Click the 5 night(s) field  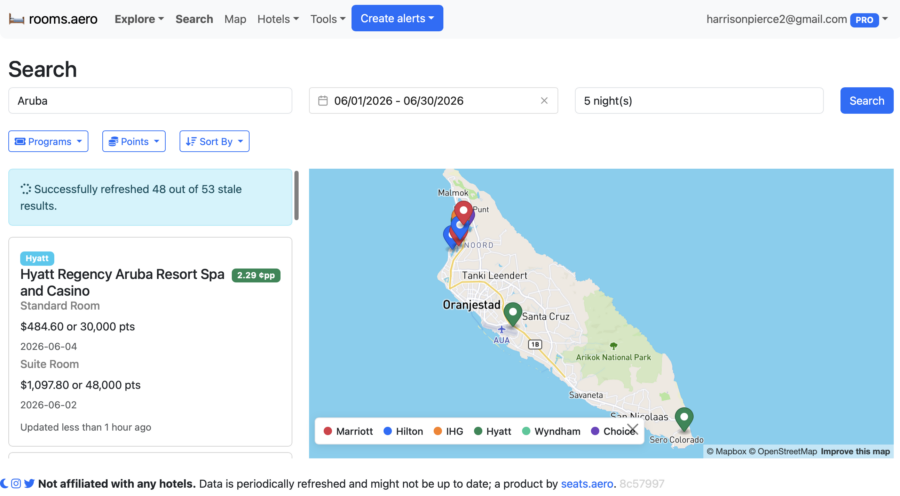[x=699, y=100]
